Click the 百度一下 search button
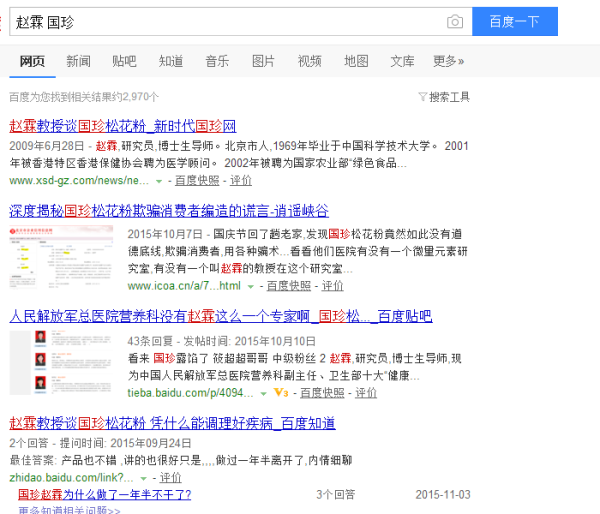 click(514, 21)
